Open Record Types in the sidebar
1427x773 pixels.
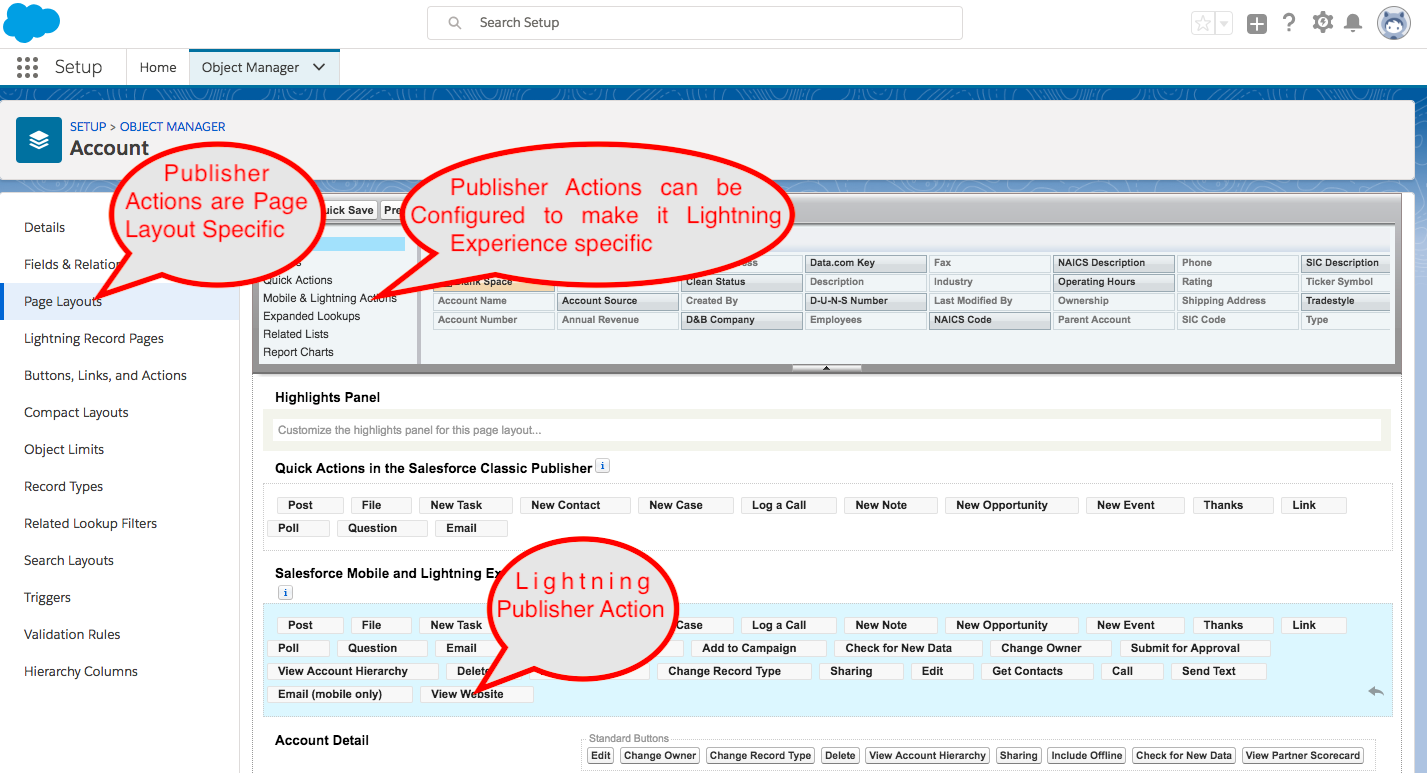pyautogui.click(x=63, y=486)
